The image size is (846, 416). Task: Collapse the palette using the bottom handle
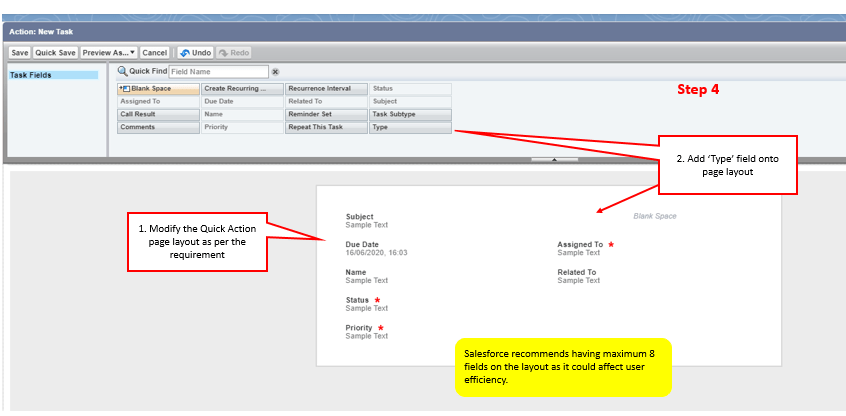pos(554,158)
